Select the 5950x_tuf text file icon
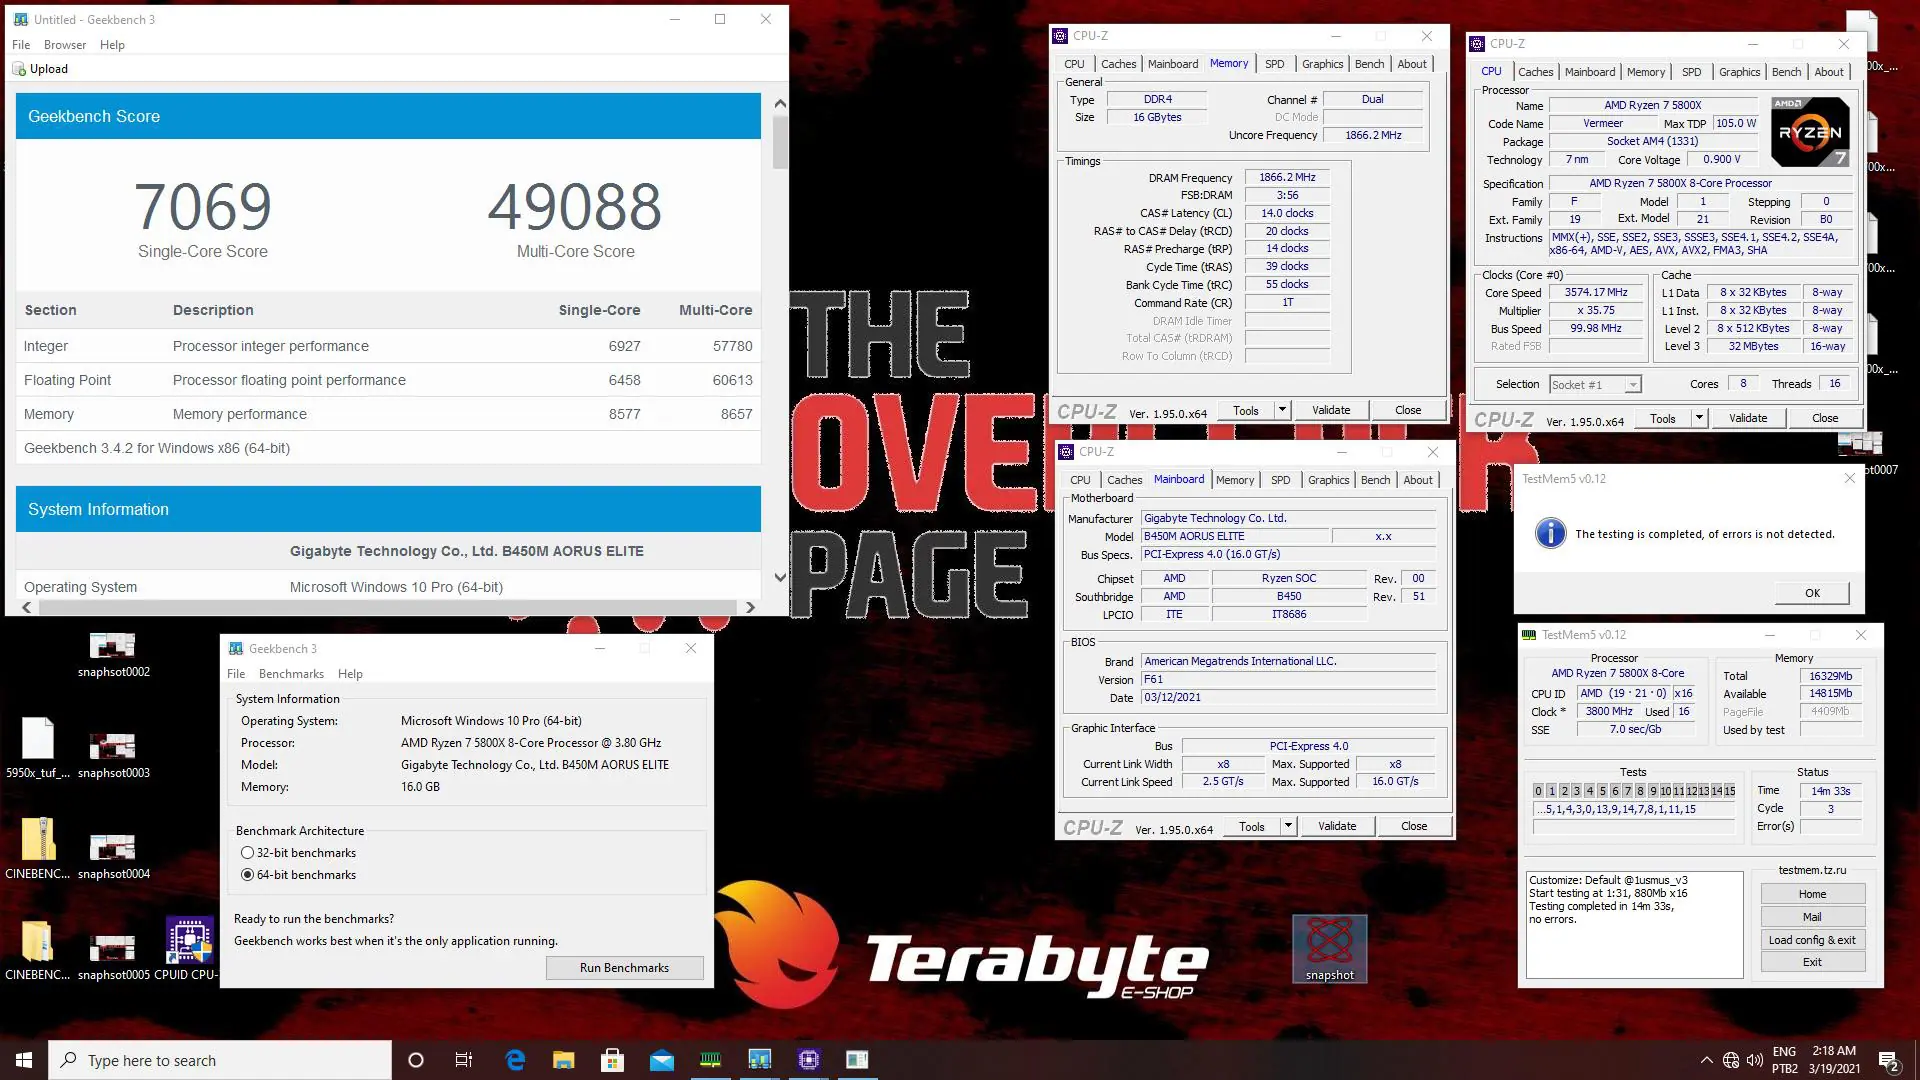Screen dimensions: 1920x1080 point(38,748)
